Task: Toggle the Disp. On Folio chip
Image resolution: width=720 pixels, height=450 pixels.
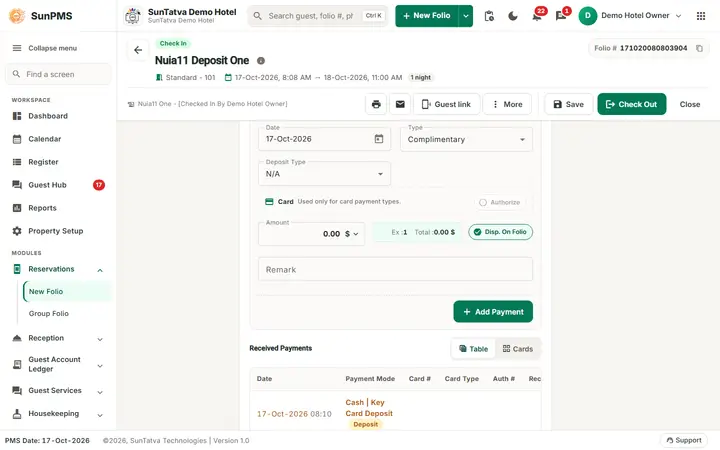Action: 501,232
